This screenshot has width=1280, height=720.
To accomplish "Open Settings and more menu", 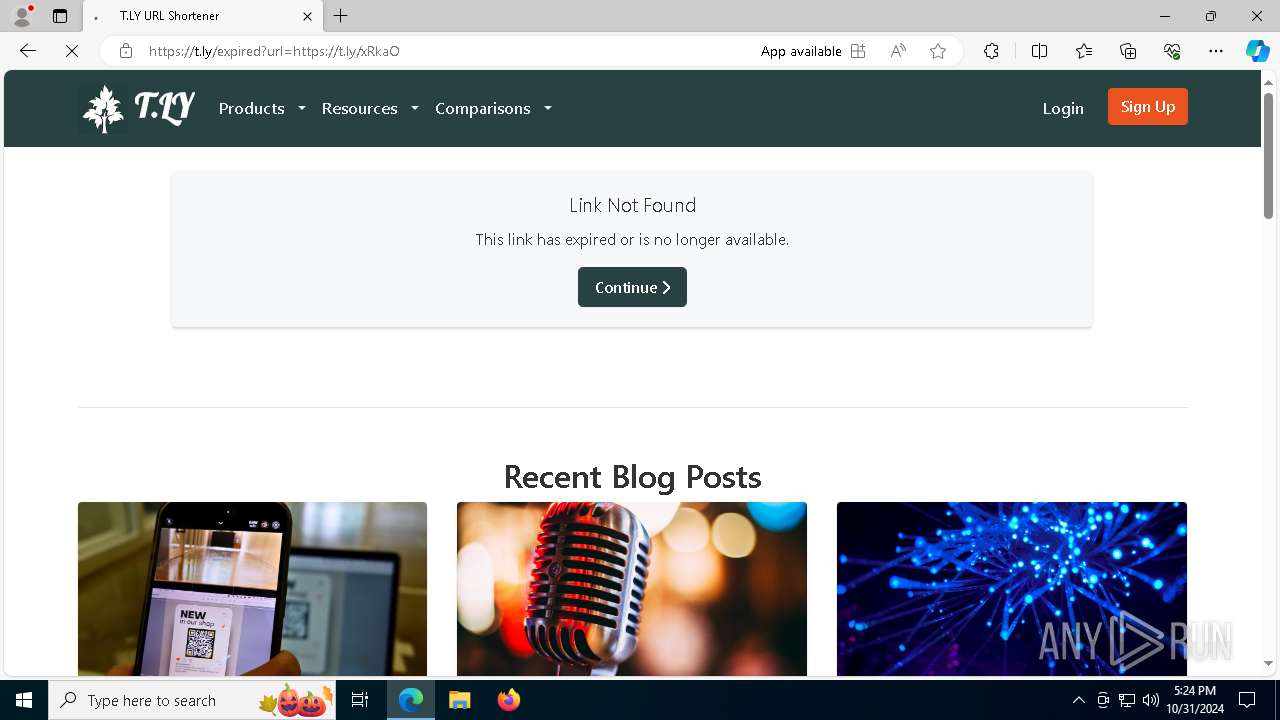I will [x=1216, y=51].
